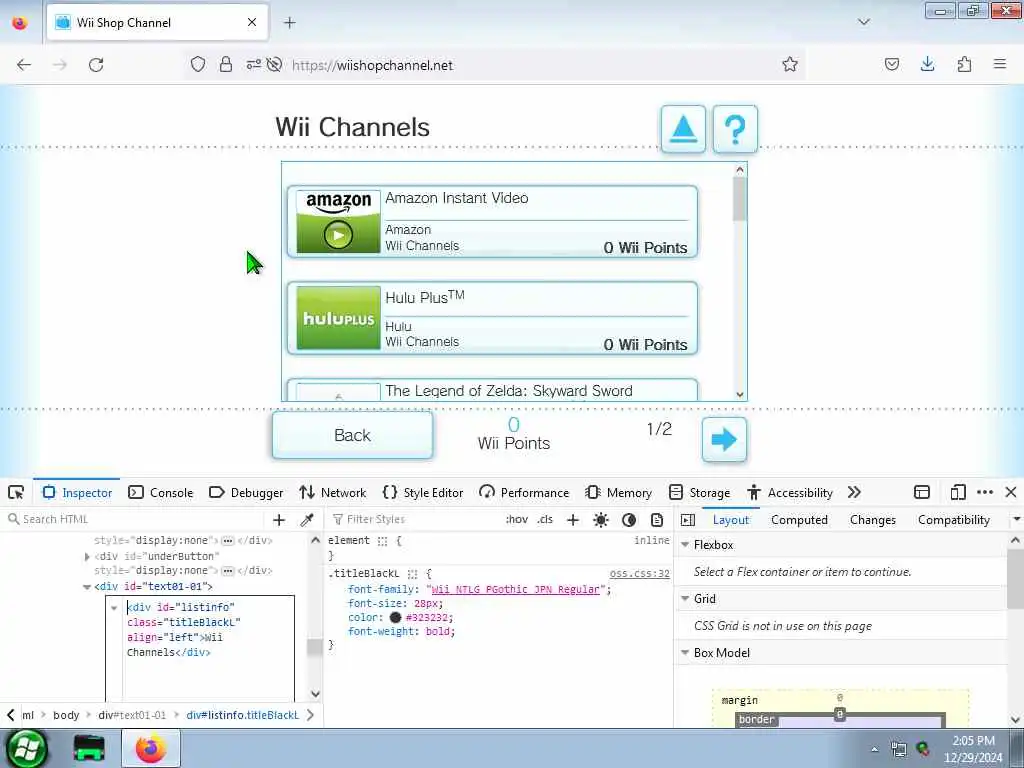The height and width of the screenshot is (768, 1024).
Task: Collapse the Grid section
Action: pos(685,598)
